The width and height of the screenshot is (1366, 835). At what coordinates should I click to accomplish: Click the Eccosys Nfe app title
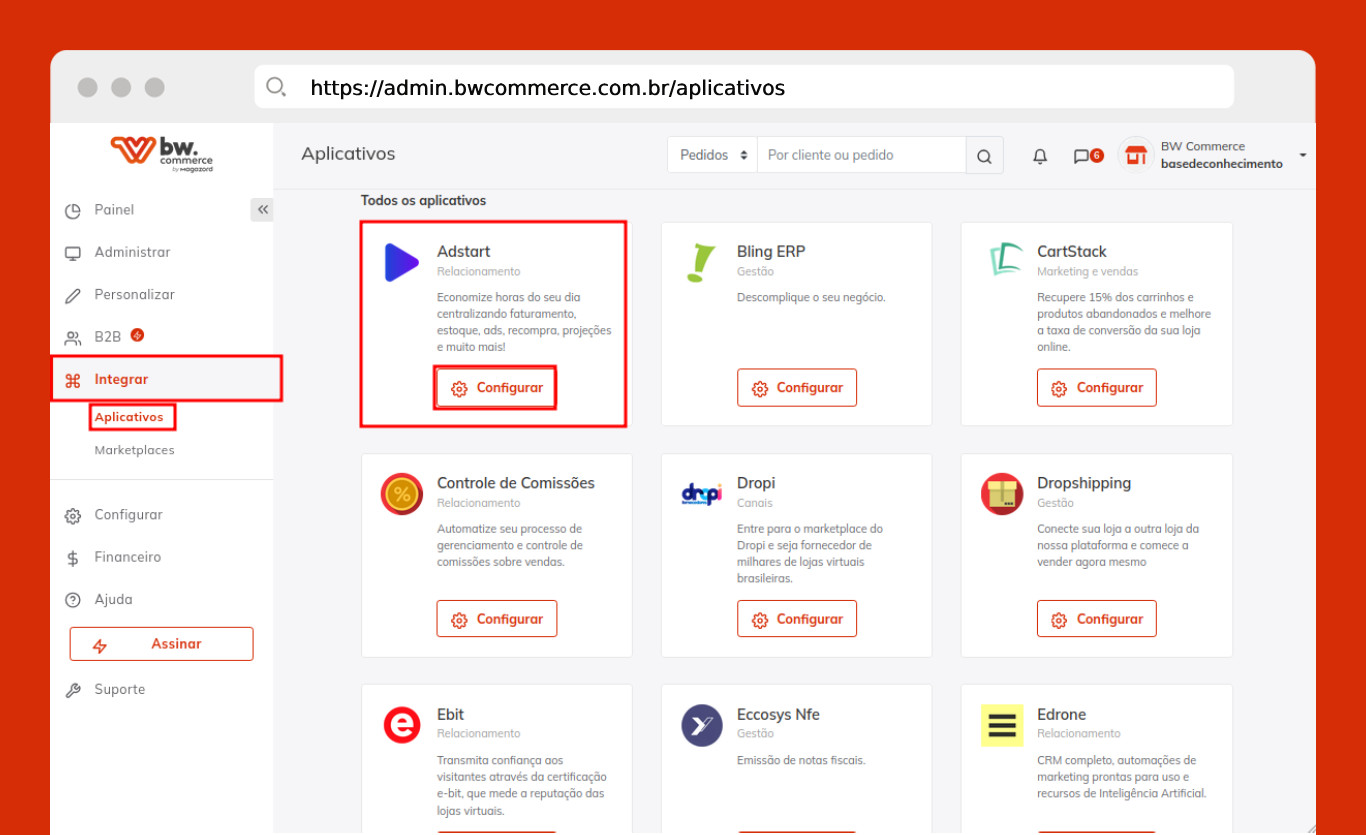[778, 715]
